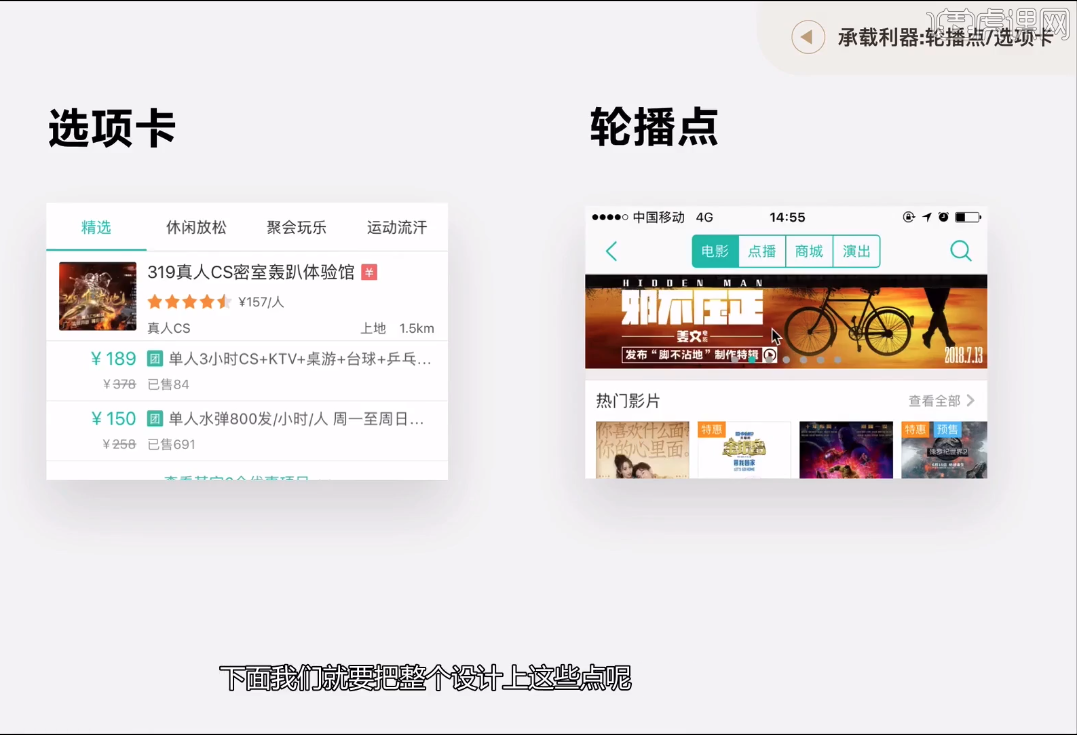The image size is (1077, 735).
Task: Open the third hot movie poster
Action: 846,450
